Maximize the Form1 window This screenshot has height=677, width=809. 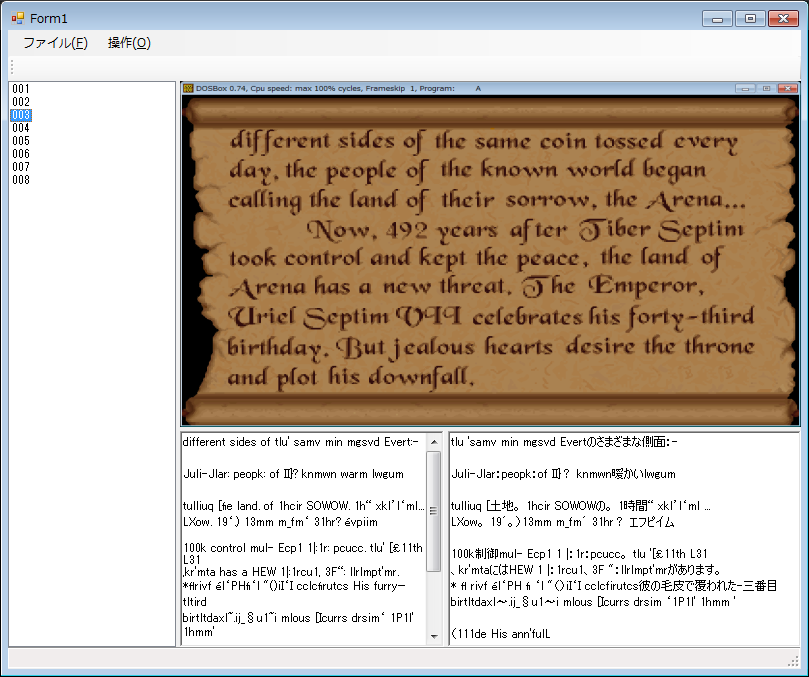click(749, 18)
